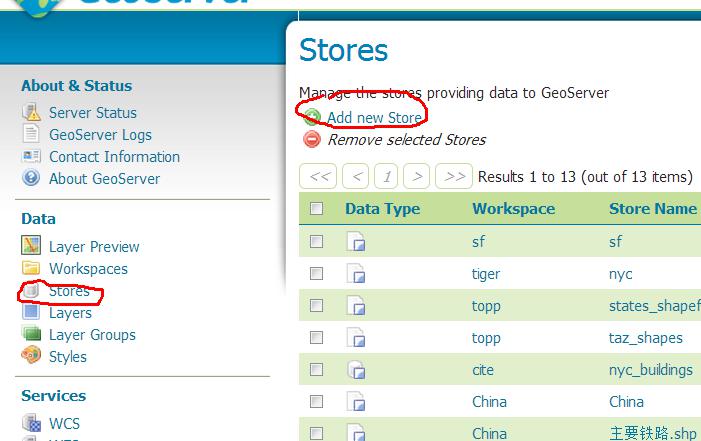Click data type icon for taz_shapes row
The height and width of the screenshot is (441, 701).
pos(356,338)
